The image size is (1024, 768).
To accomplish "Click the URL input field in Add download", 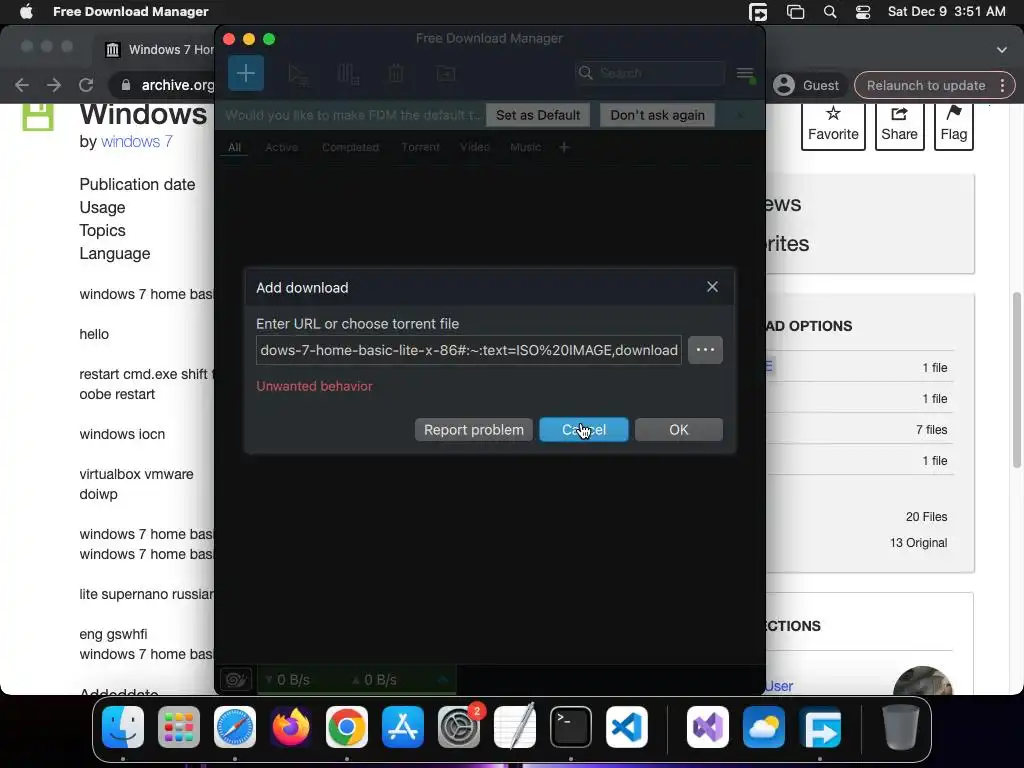I will click(469, 350).
